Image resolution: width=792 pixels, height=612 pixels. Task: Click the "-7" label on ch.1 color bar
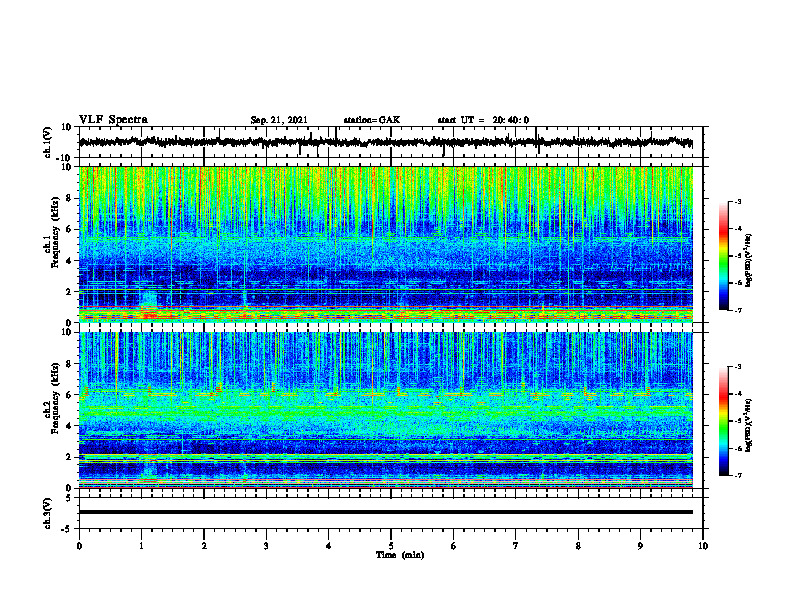(737, 310)
